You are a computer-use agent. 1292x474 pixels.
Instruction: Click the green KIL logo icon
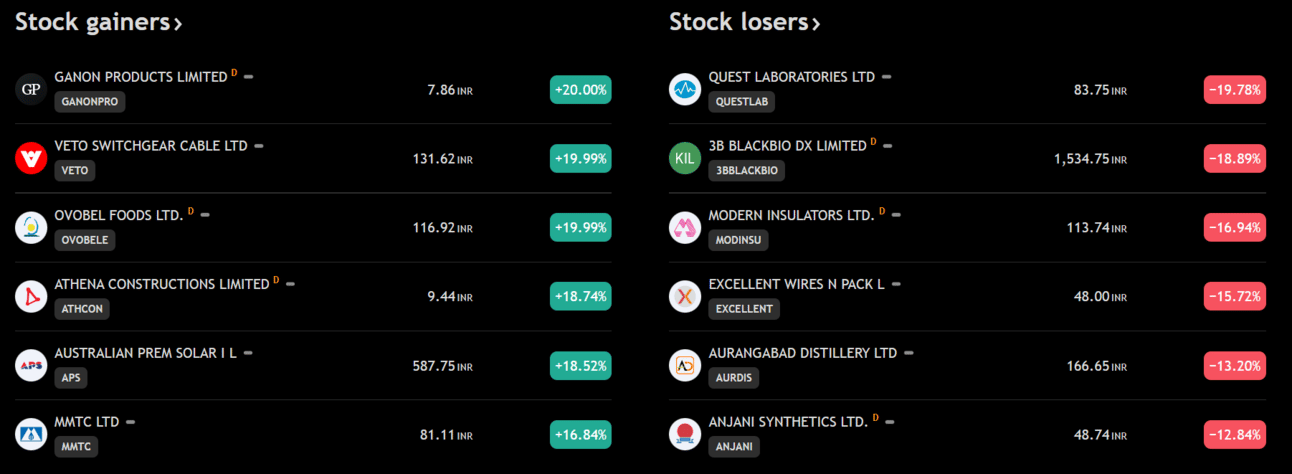(685, 158)
